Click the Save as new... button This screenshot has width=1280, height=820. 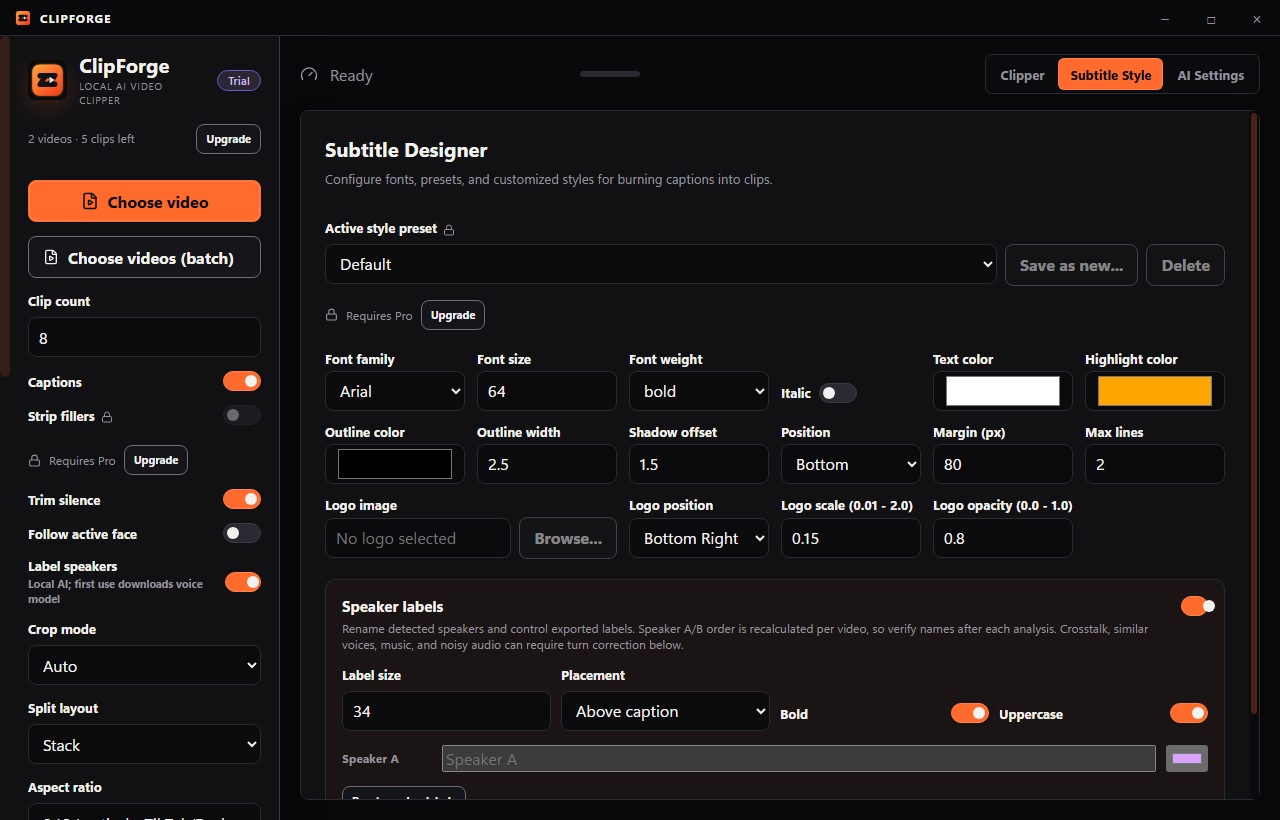(x=1071, y=265)
